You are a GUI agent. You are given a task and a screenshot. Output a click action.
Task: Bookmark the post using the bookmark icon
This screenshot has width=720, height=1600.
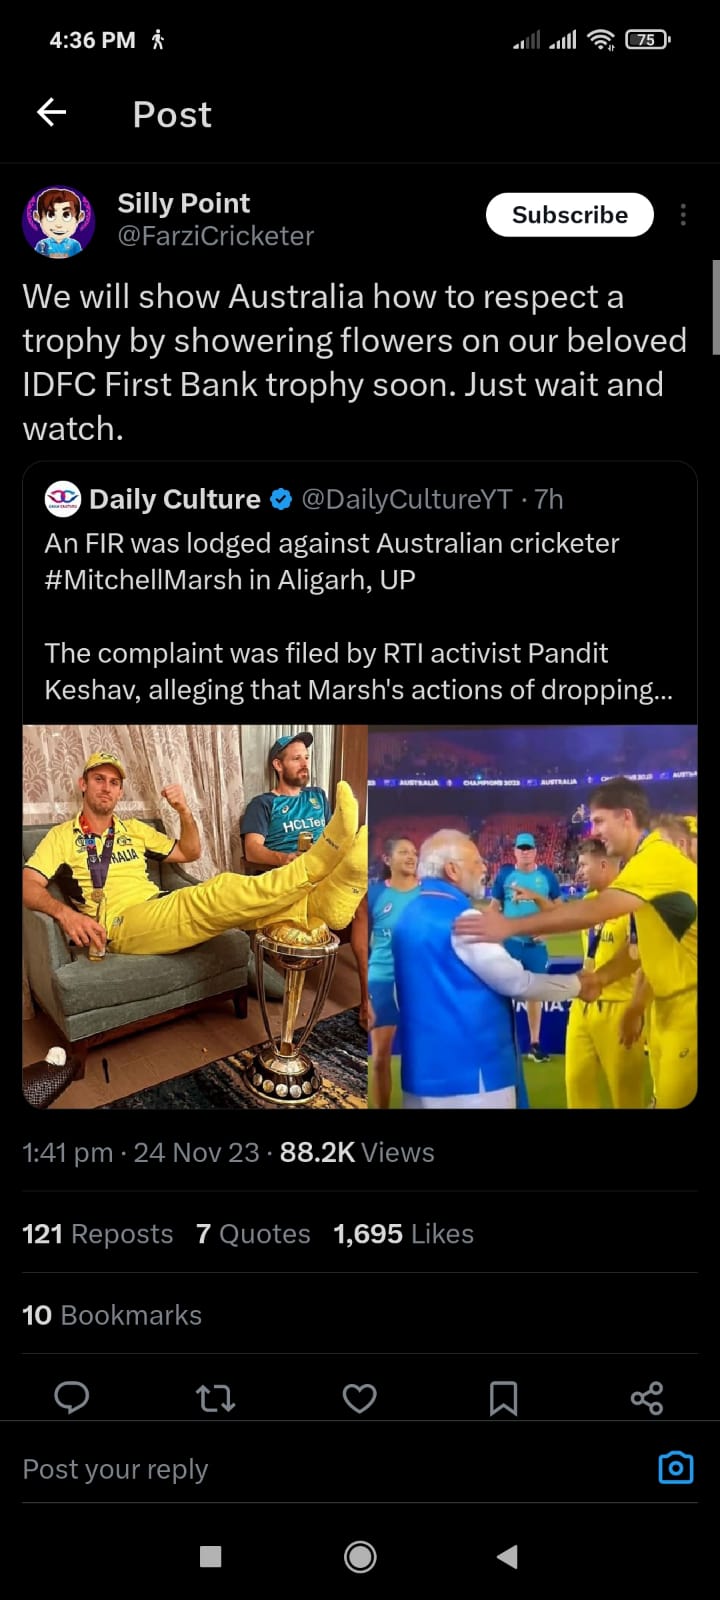coord(503,1398)
